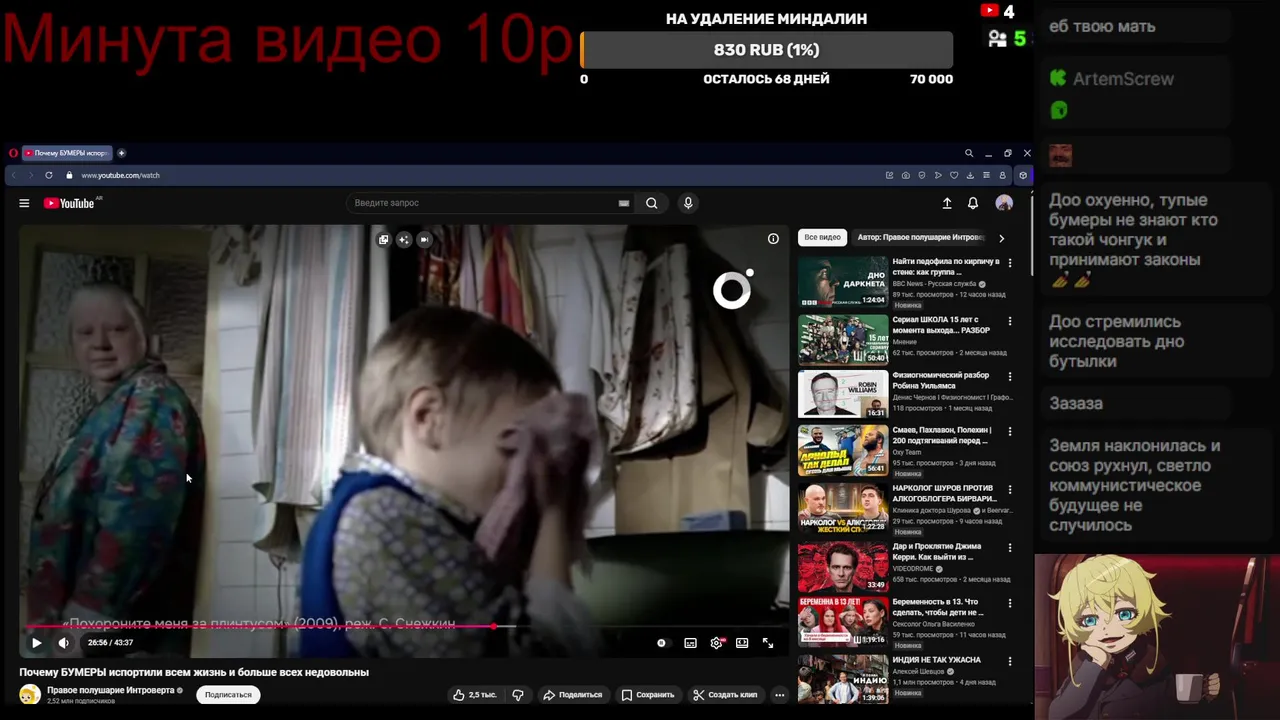Screen dimensions: 1280x720
Task: Enter fullscreen mode
Action: 768,643
